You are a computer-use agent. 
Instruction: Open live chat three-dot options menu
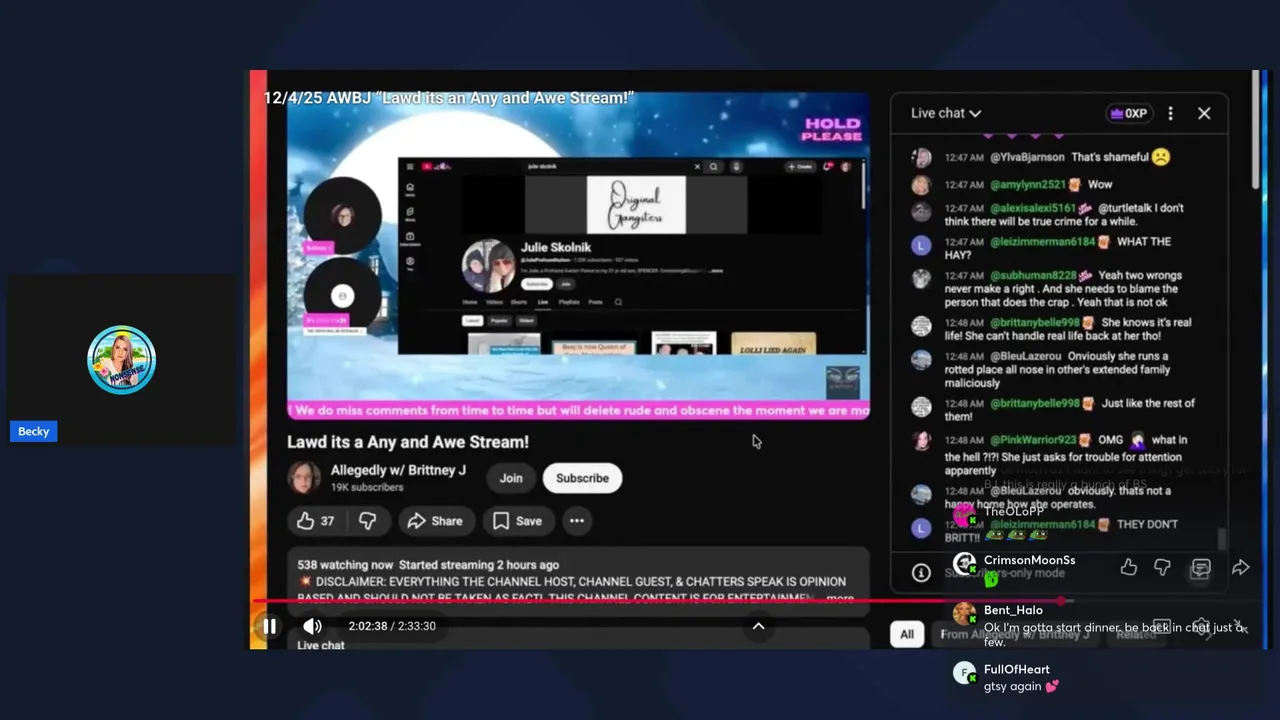coord(1171,113)
